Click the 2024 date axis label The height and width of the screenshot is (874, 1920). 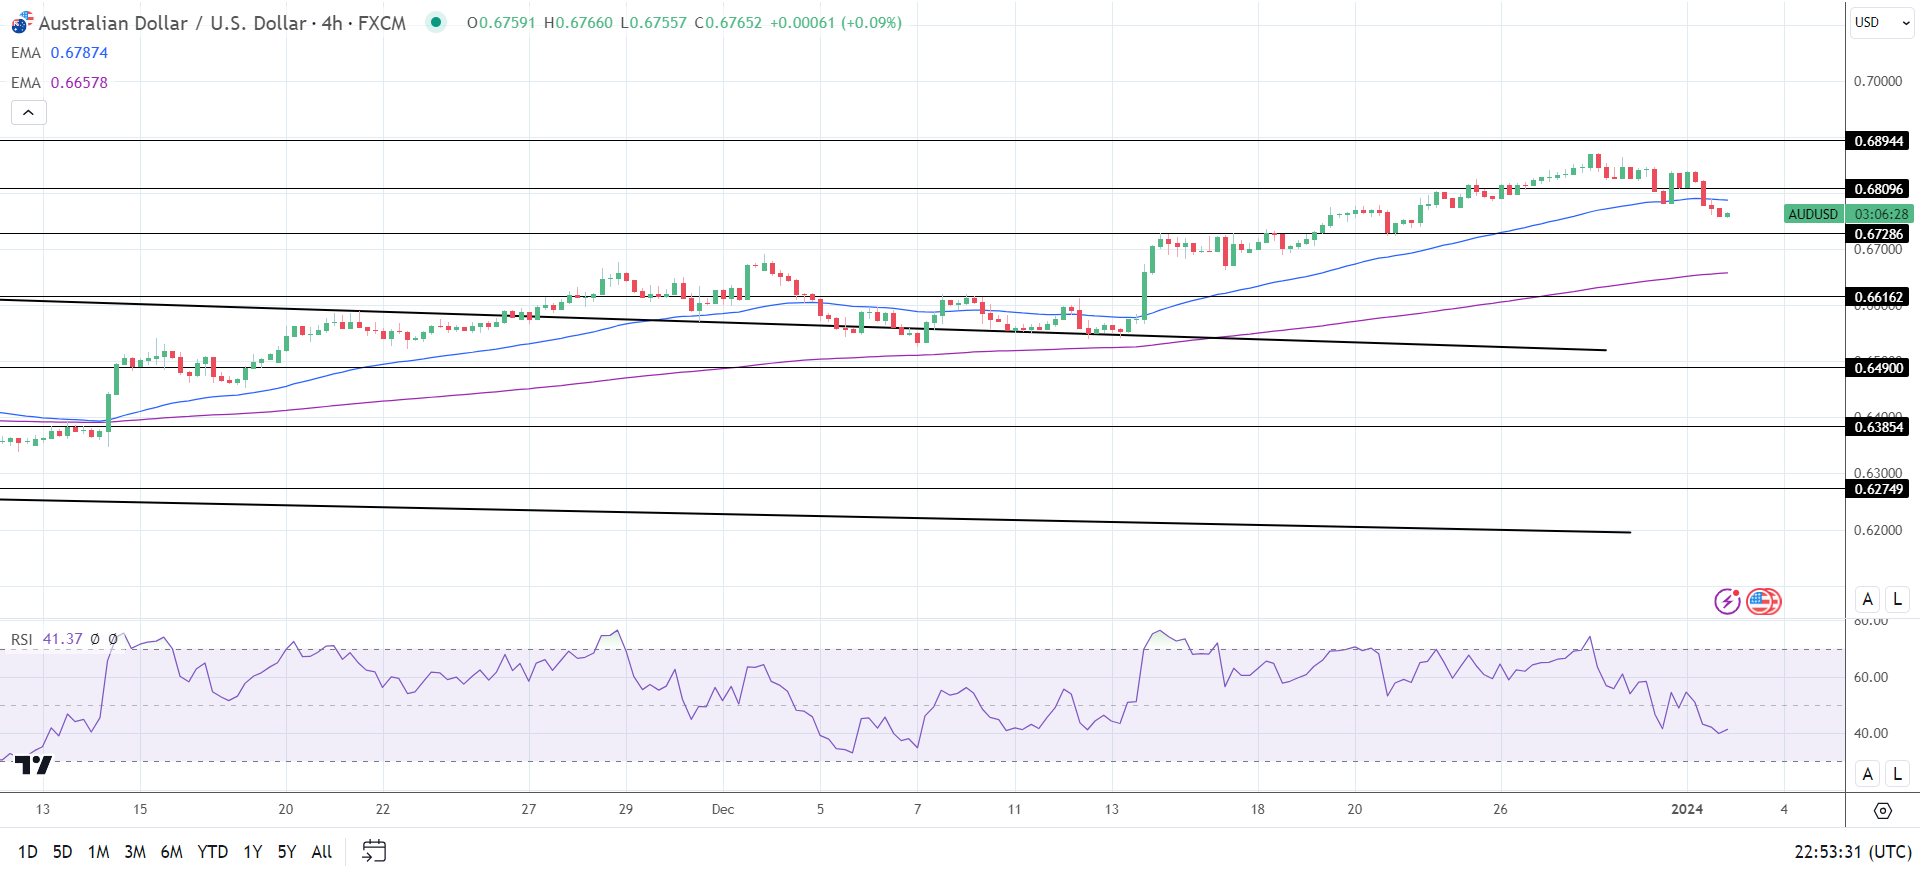point(1687,809)
